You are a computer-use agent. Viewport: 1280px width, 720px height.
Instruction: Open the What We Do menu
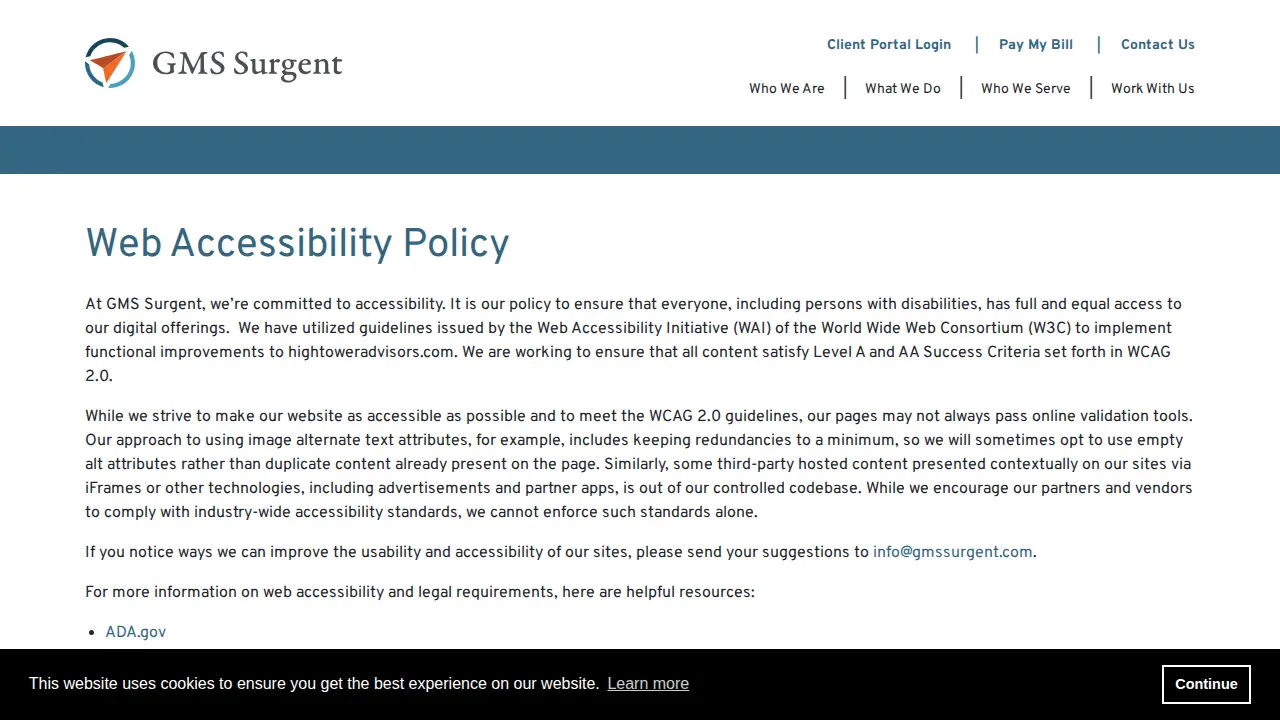903,88
